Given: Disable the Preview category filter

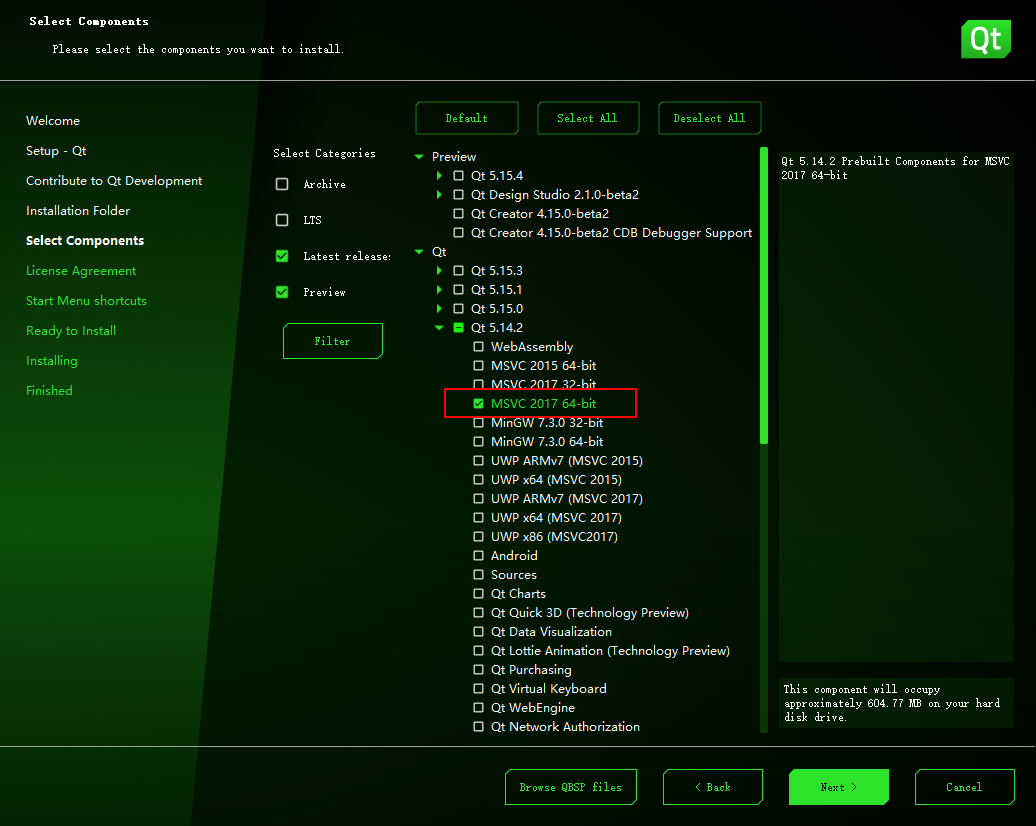Looking at the screenshot, I should click(283, 291).
